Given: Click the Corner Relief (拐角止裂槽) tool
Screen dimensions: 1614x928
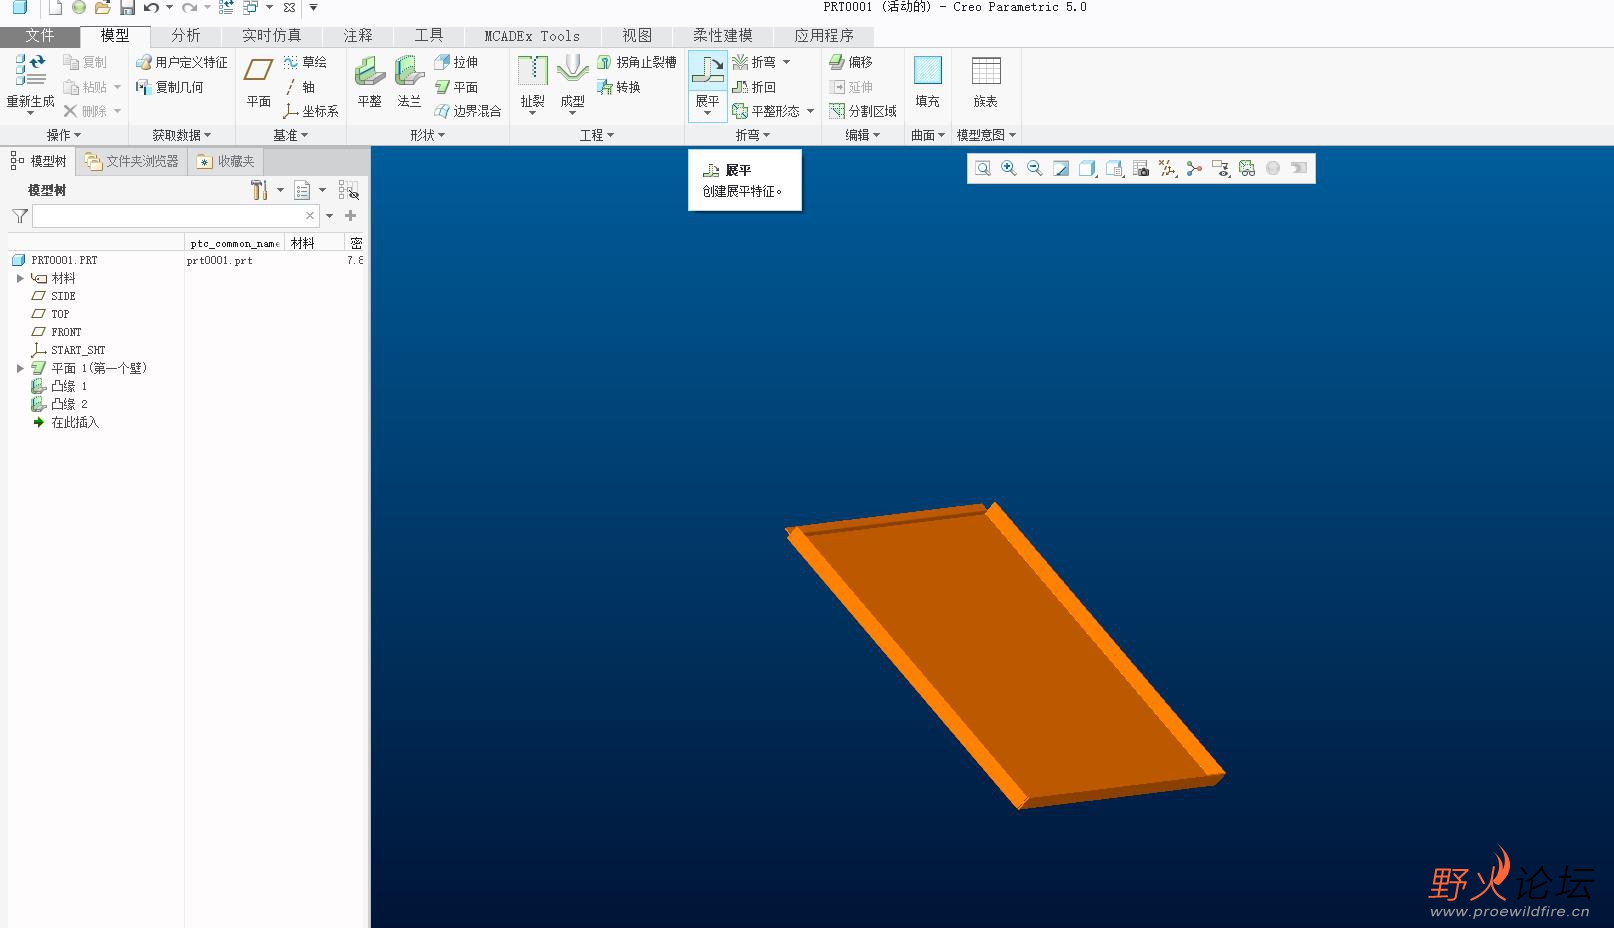Looking at the screenshot, I should (x=637, y=62).
